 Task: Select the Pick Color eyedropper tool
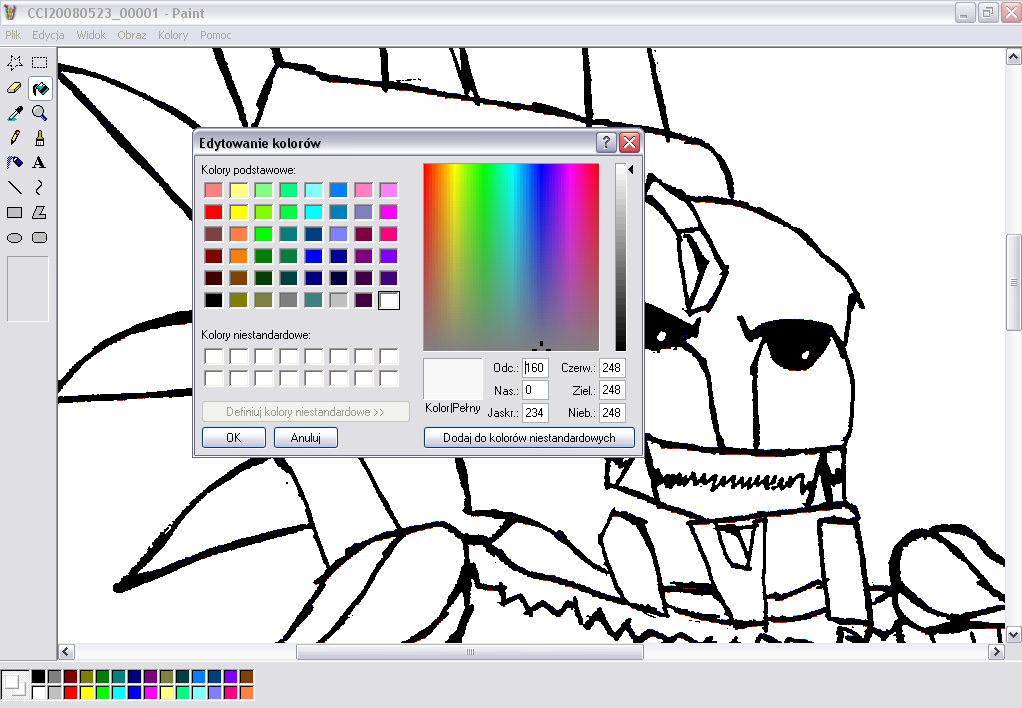(14, 113)
